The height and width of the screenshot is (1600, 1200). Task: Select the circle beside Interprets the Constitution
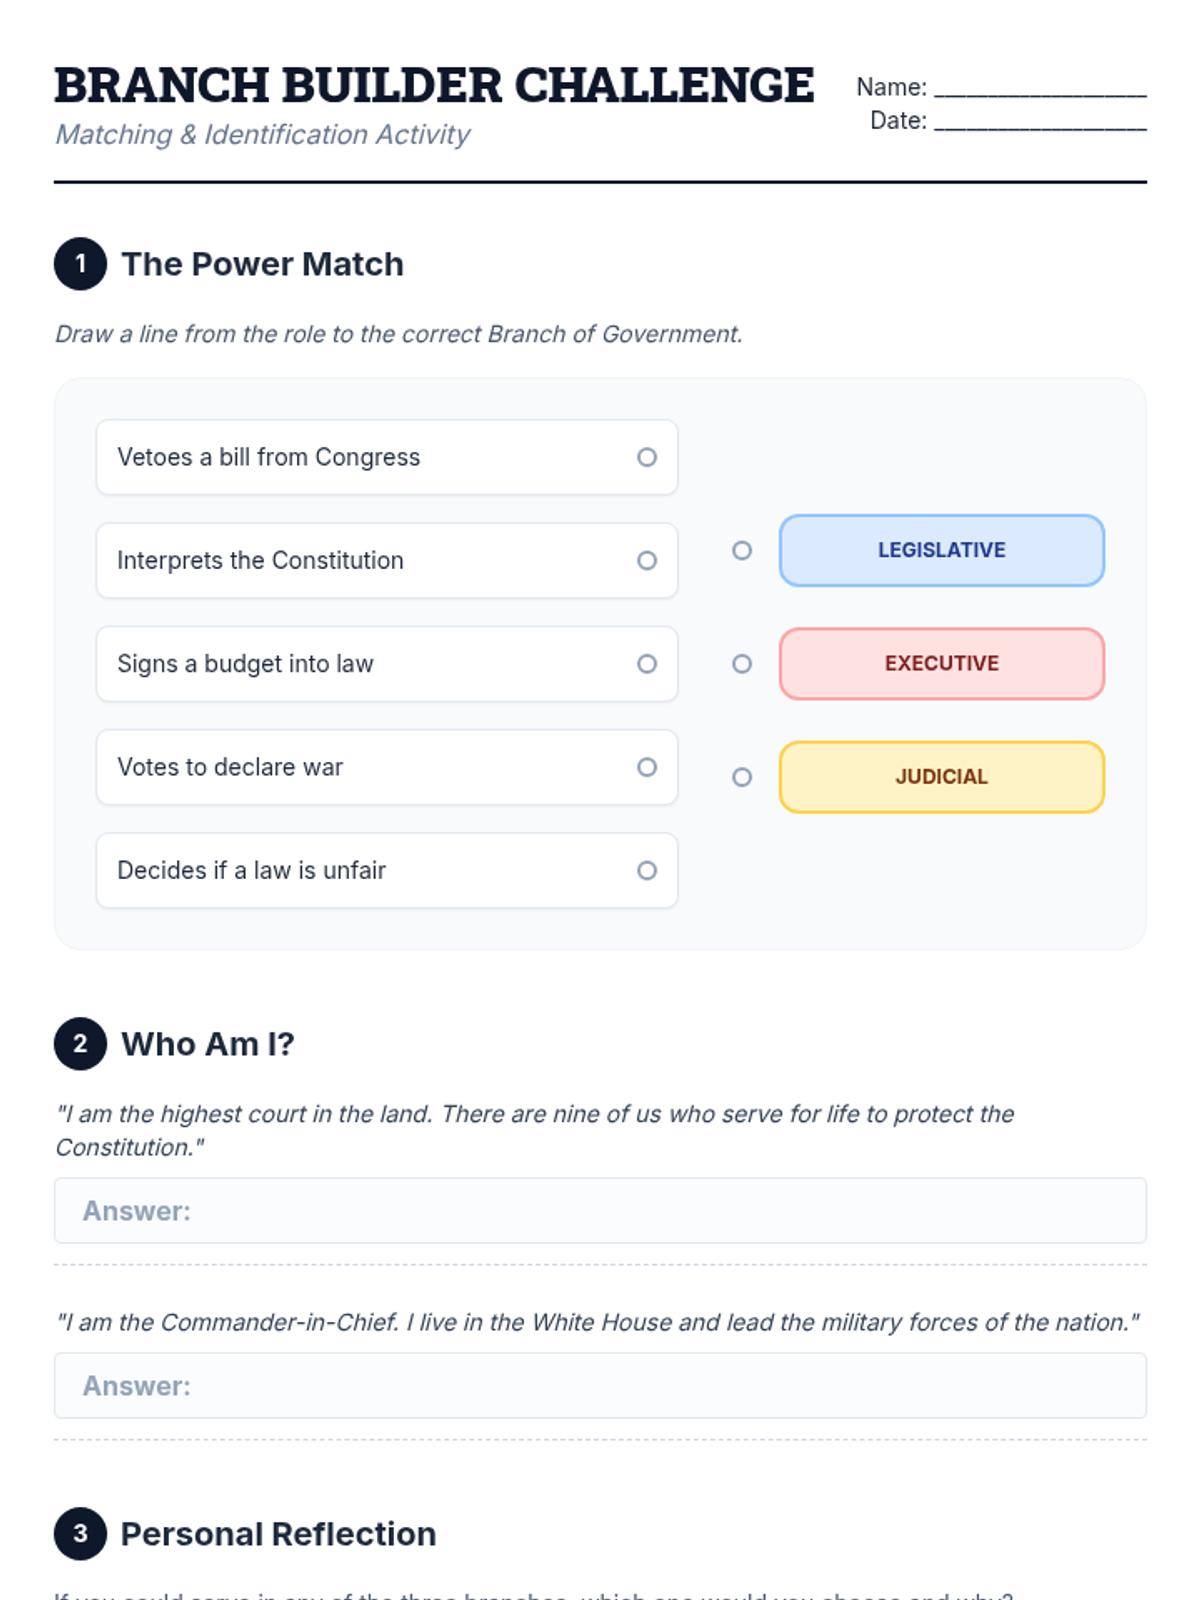tap(647, 561)
